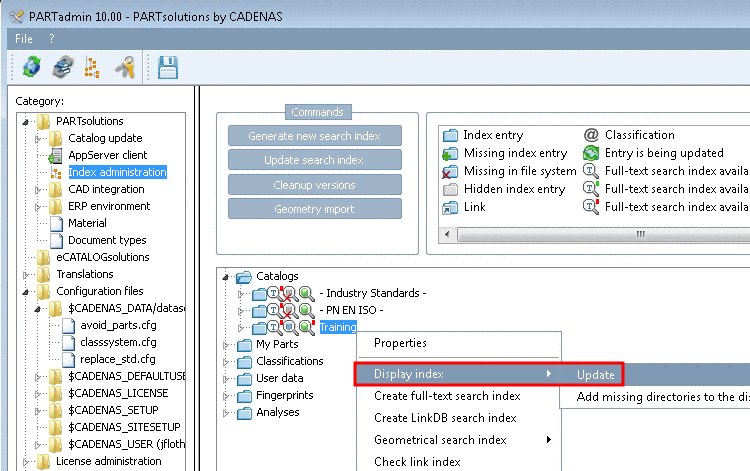Viewport: 750px width, 471px height.
Task: Click the legend horizontal scrollbar thumb
Action: (605, 234)
